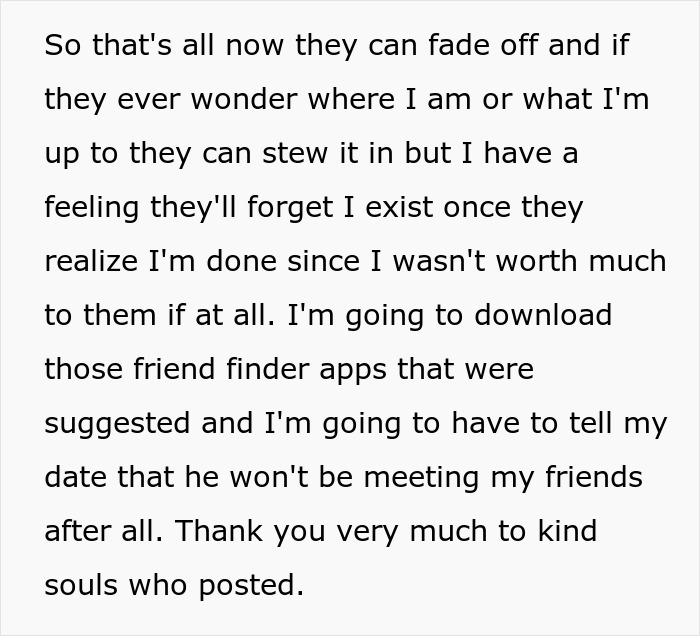Click the phrase "tell my"
The image size is (700, 636).
pyautogui.click(x=610, y=424)
